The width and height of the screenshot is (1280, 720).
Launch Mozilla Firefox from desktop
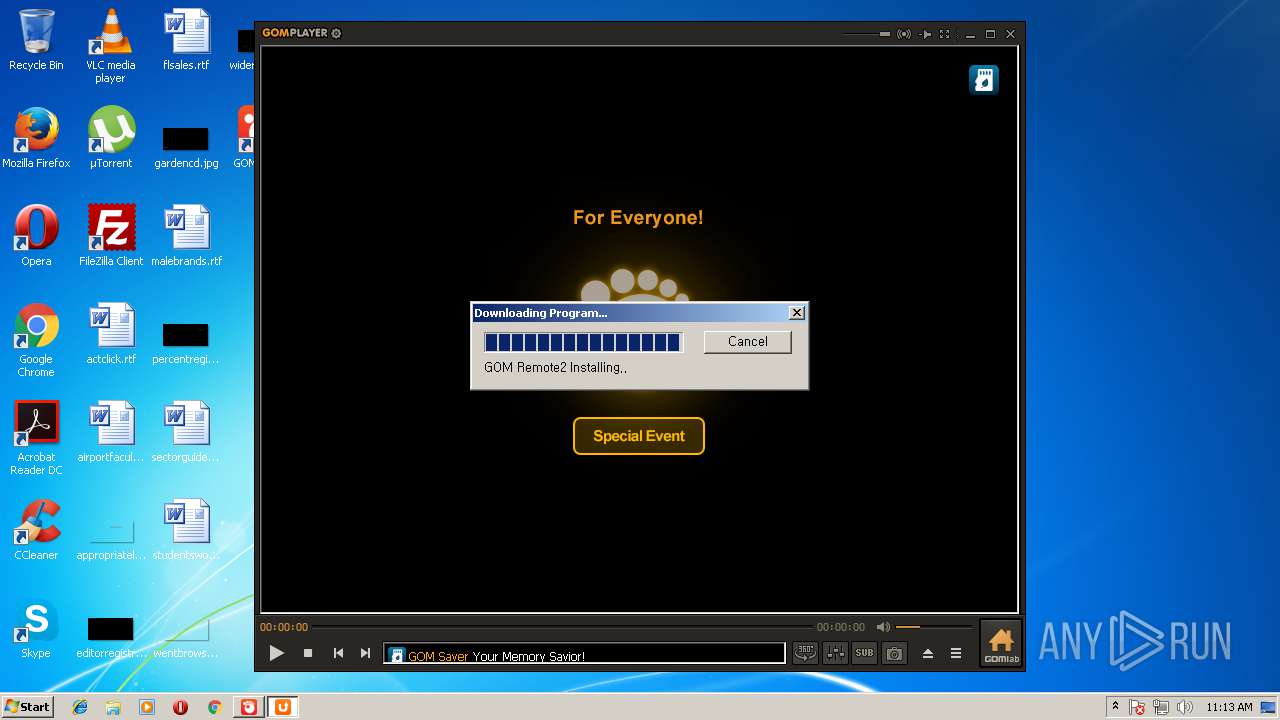36,138
